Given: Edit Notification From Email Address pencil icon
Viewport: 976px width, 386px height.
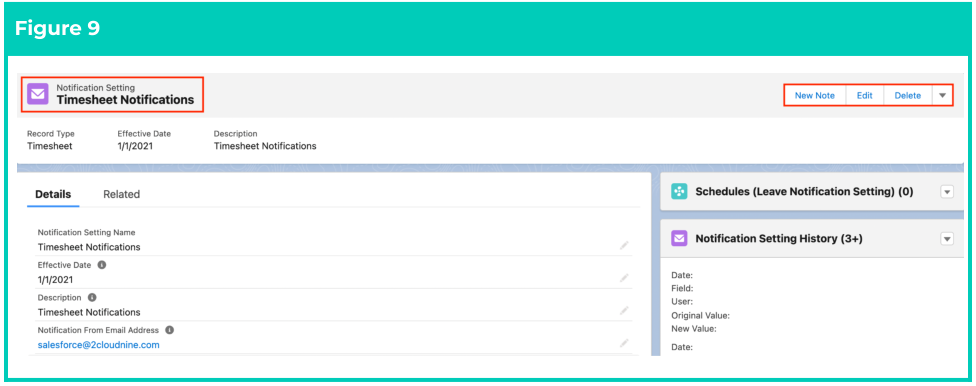Looking at the screenshot, I should tap(624, 343).
